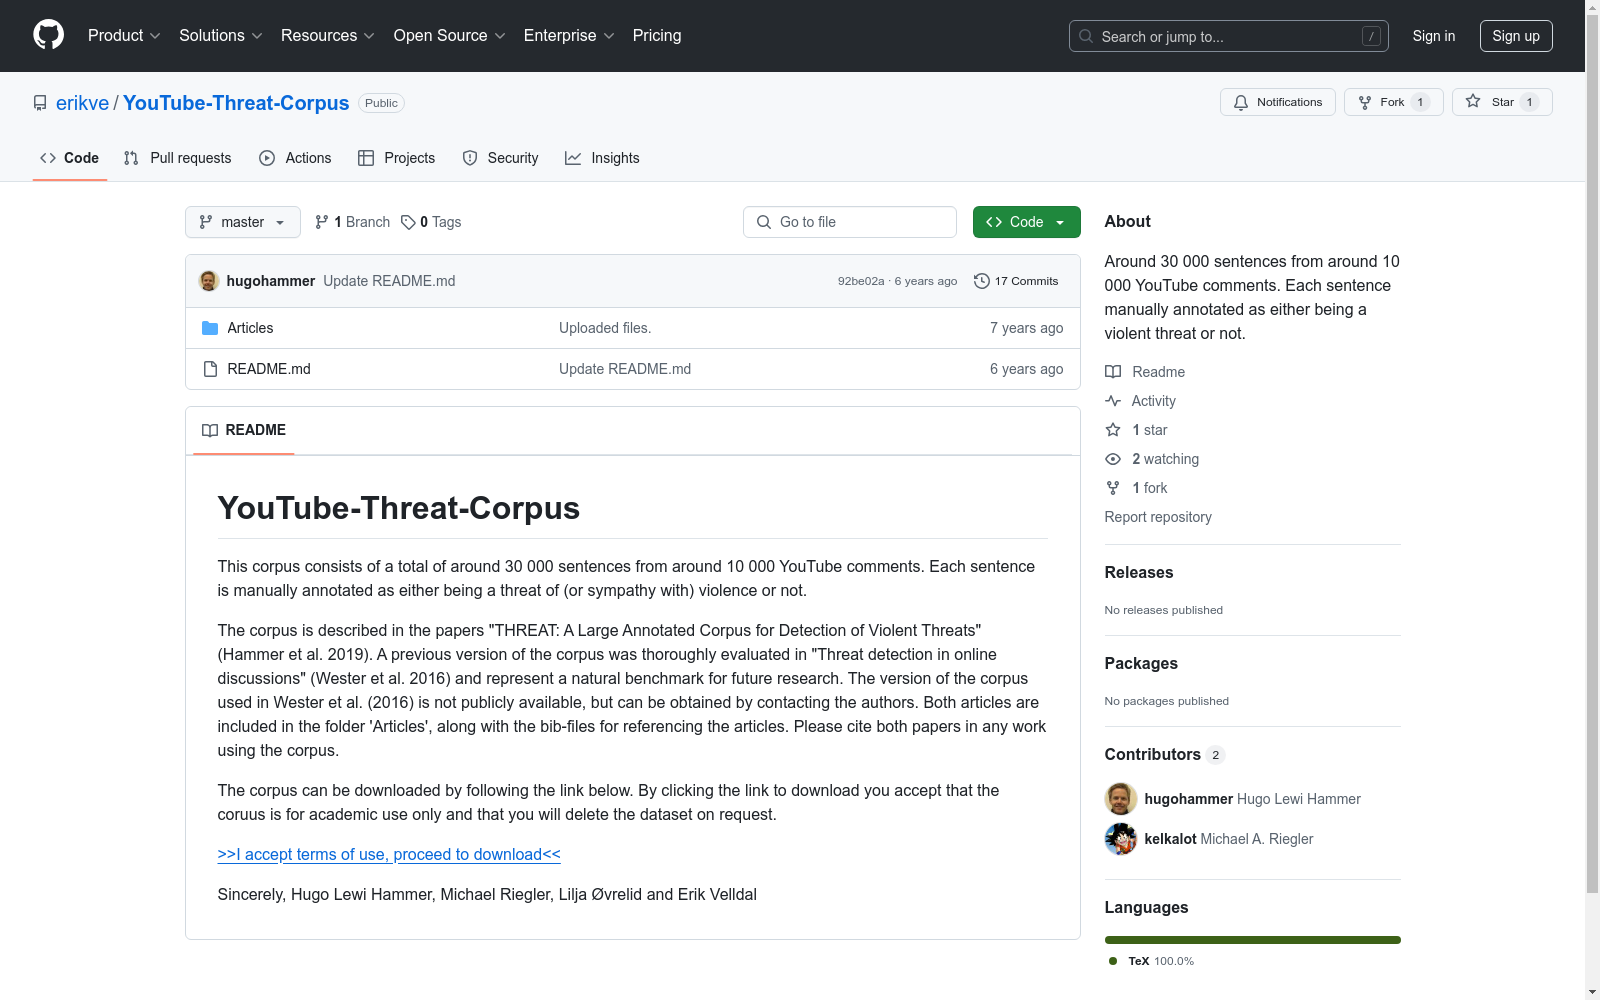Open commit hash 92be02a

pos(861,281)
